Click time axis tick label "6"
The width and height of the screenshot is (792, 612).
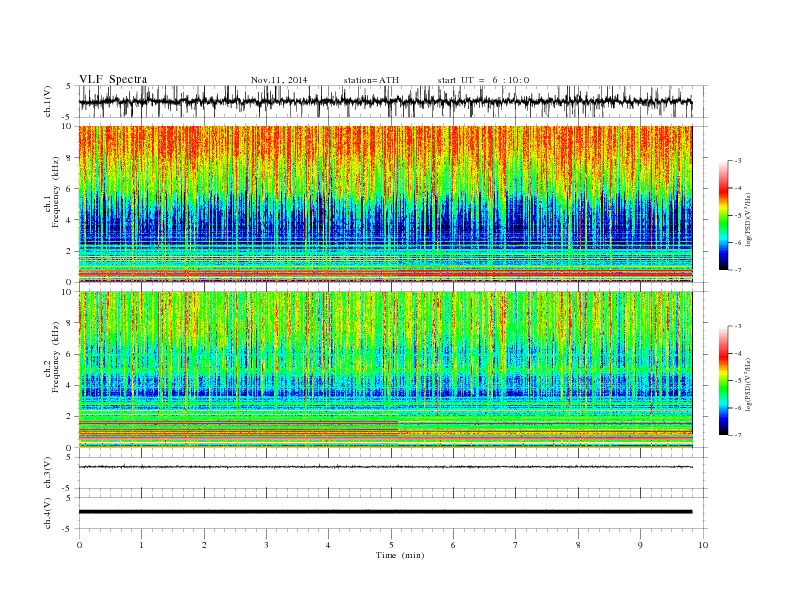coord(453,545)
